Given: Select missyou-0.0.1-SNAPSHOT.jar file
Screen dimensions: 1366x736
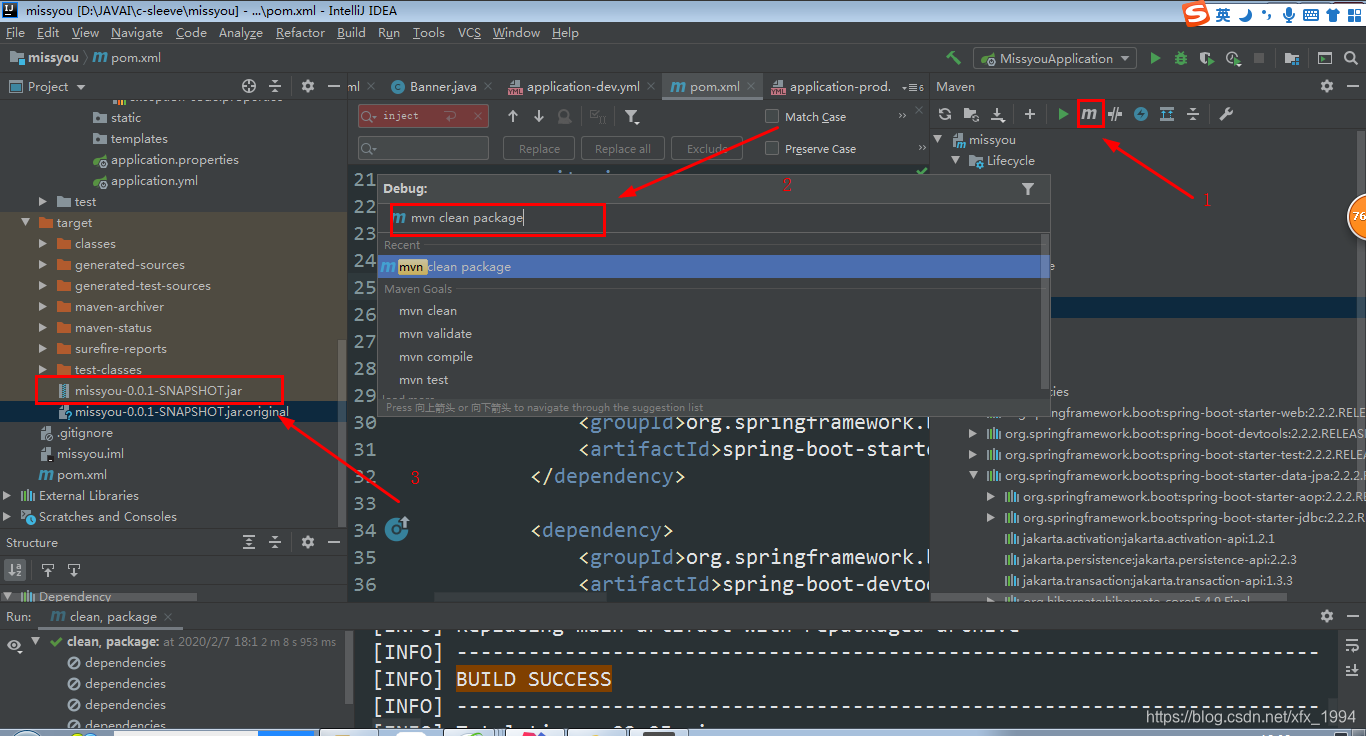Looking at the screenshot, I should click(x=158, y=391).
